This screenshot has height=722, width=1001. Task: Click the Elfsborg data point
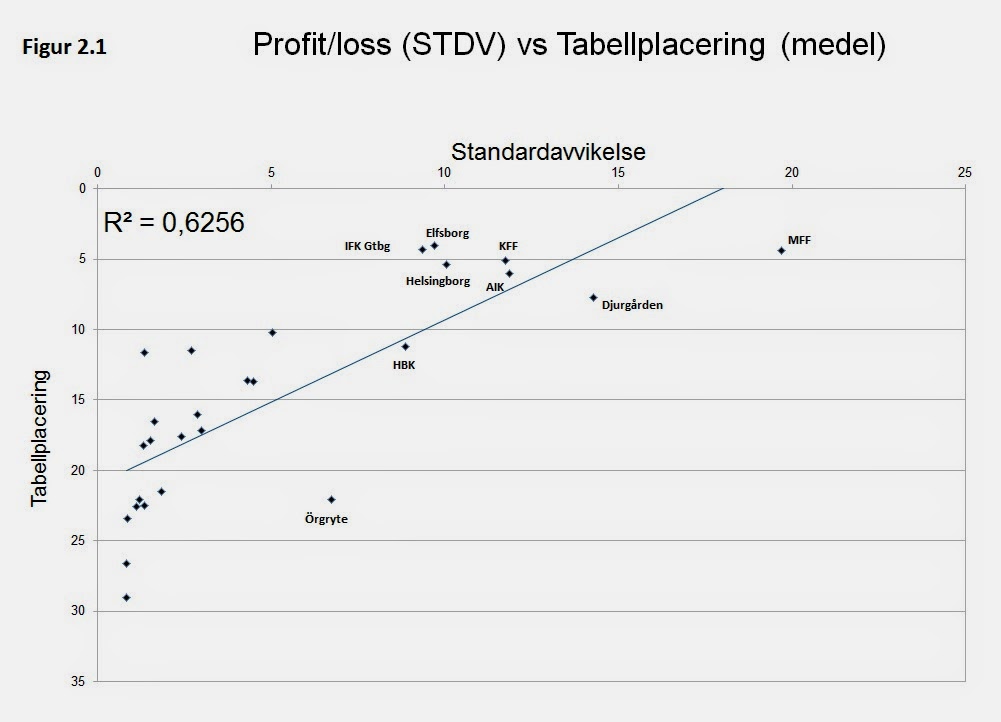pos(434,245)
